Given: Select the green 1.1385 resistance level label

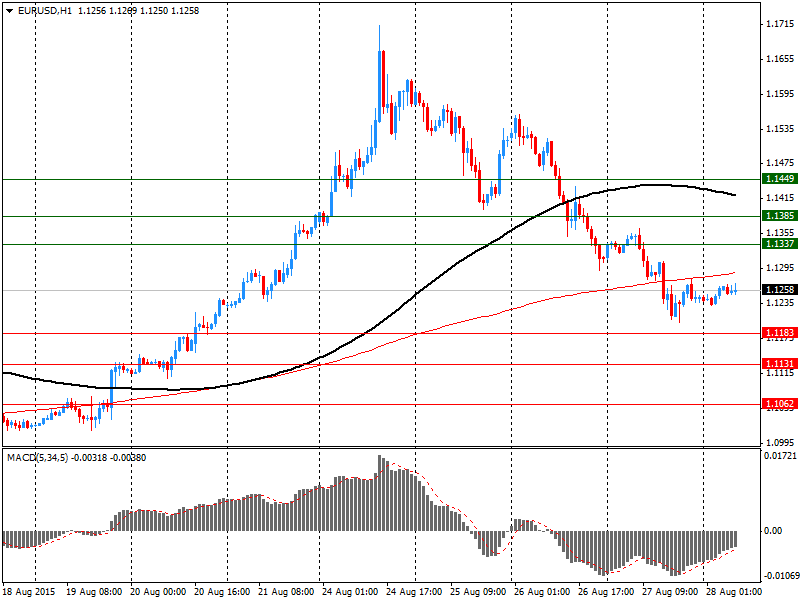Looking at the screenshot, I should pos(780,216).
